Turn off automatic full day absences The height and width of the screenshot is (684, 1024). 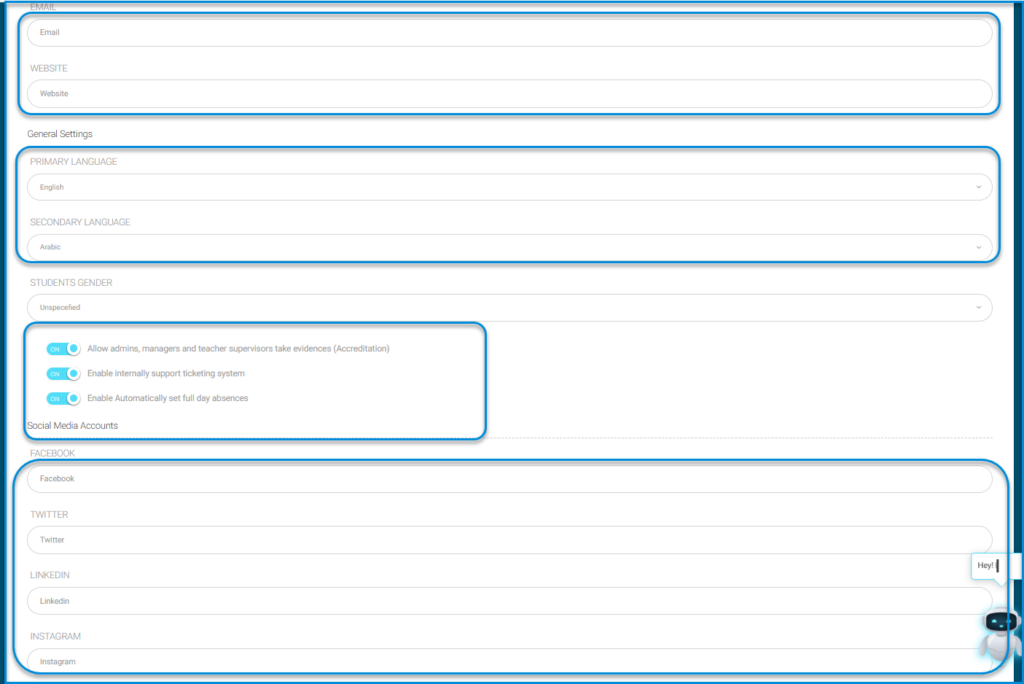point(63,399)
